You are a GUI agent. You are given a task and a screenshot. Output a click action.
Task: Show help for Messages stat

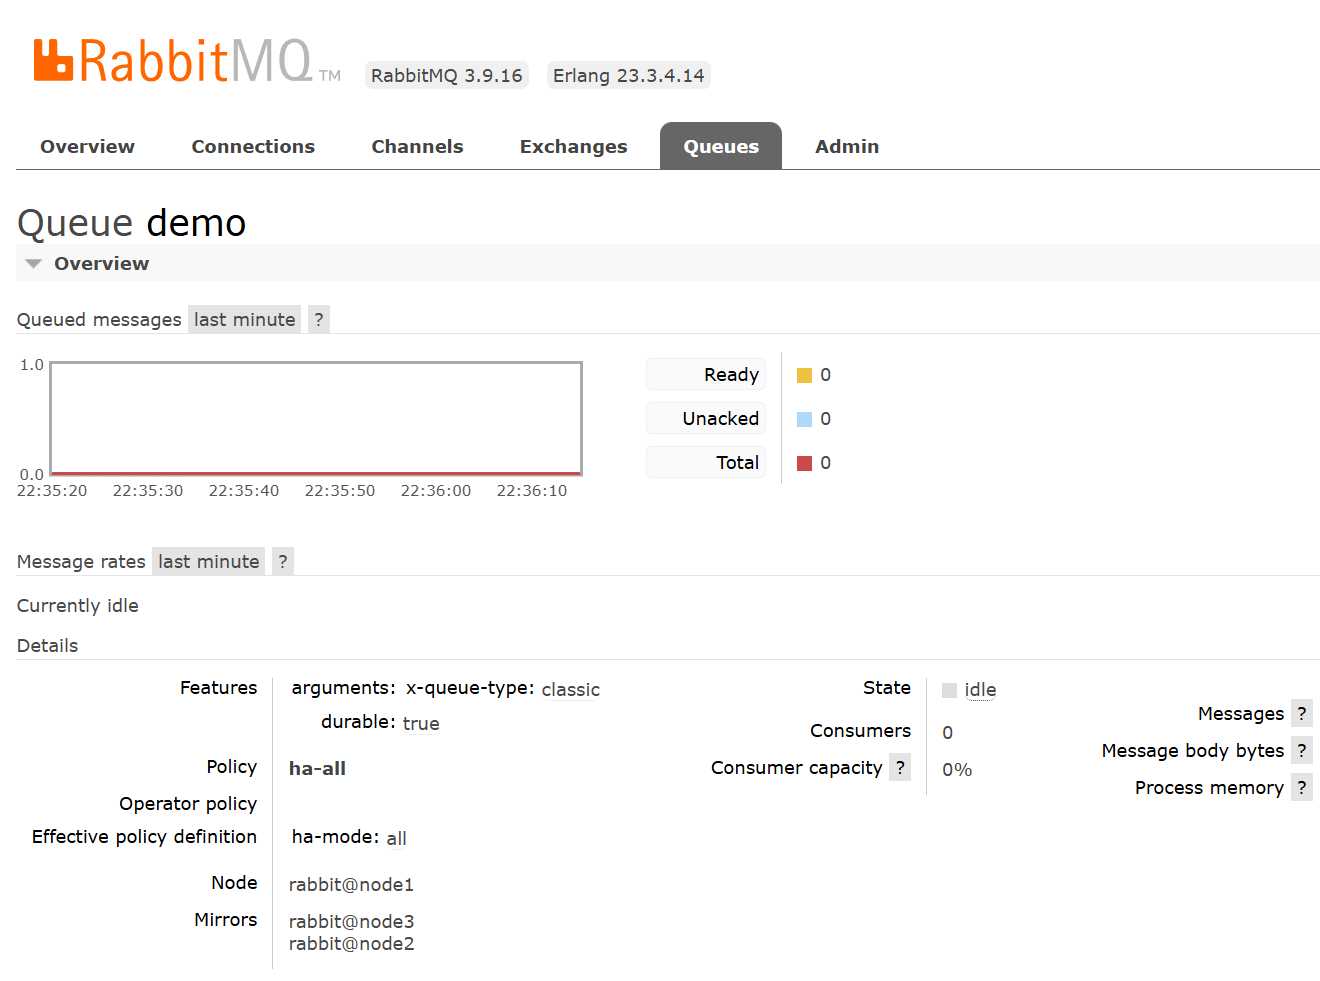tap(1302, 713)
